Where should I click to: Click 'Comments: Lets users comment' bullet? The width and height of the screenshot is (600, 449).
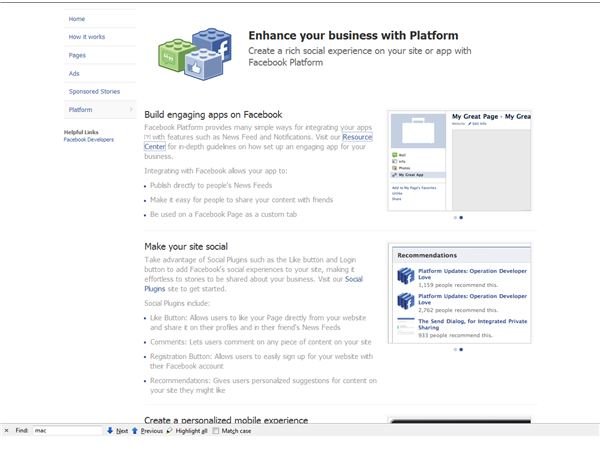pos(261,342)
